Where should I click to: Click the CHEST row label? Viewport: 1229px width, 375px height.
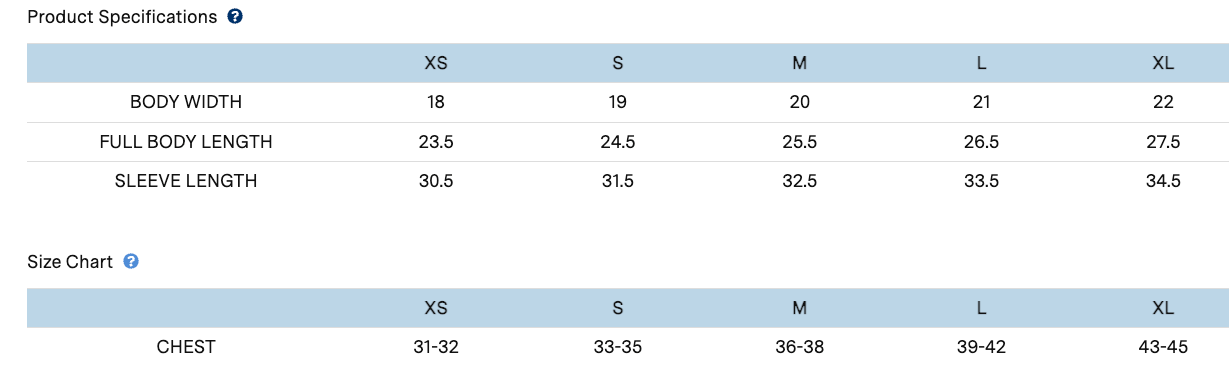[186, 347]
